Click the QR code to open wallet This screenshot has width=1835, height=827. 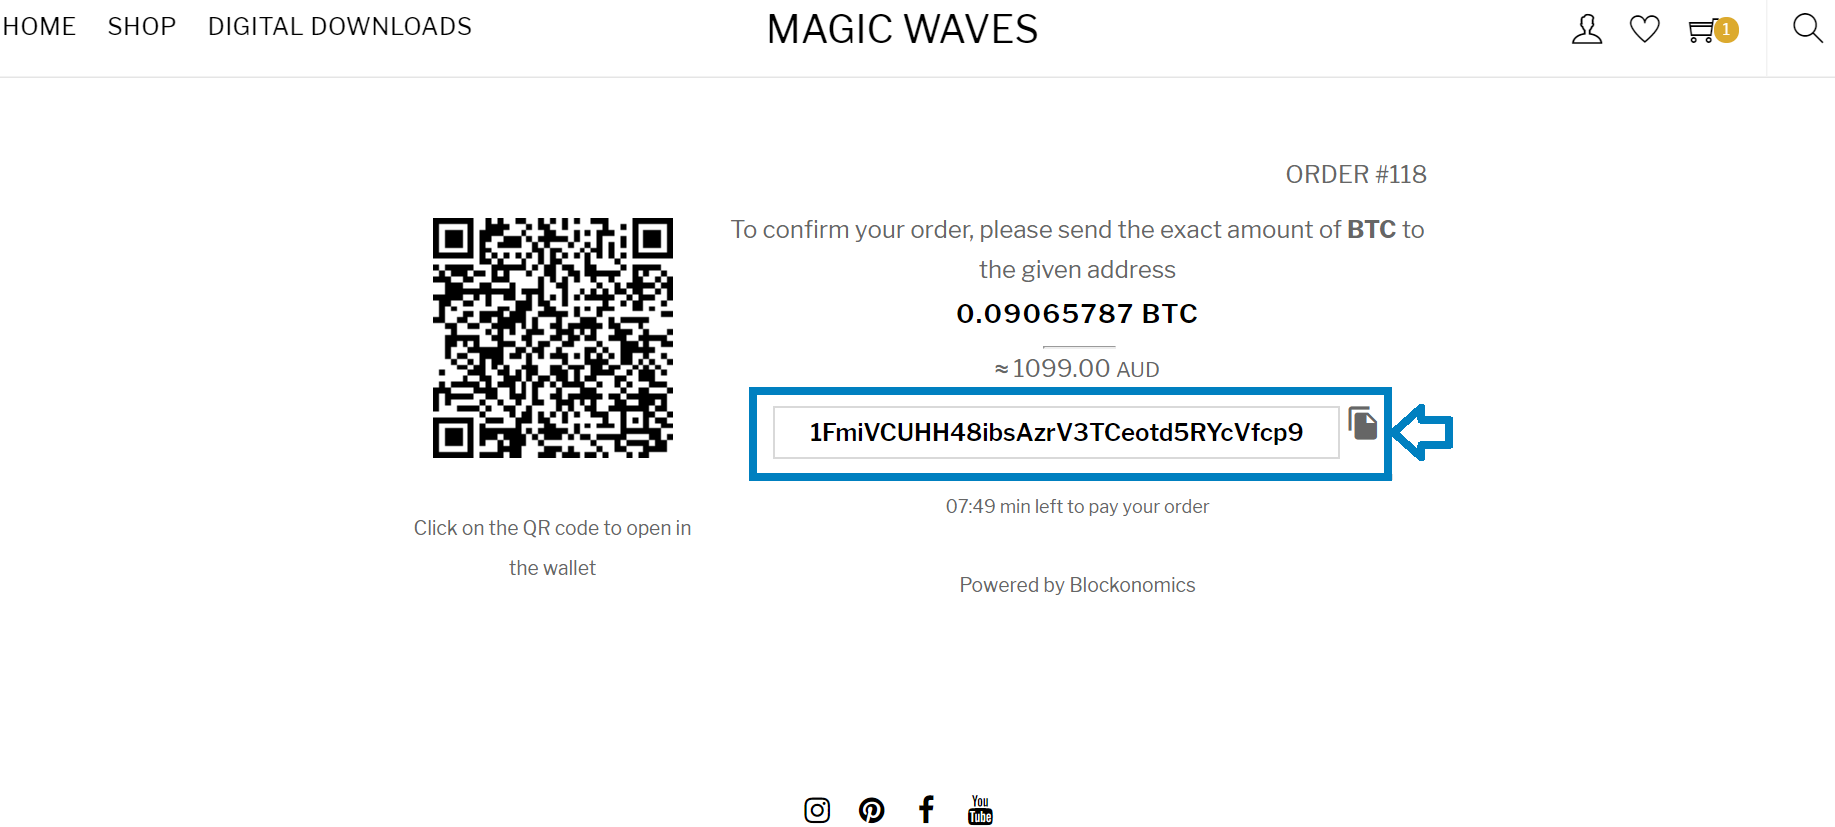coord(553,338)
